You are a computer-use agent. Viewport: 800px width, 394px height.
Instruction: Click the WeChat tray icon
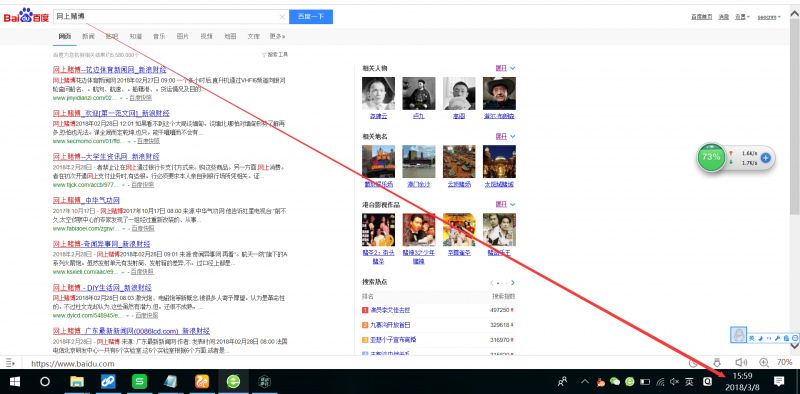click(x=615, y=381)
